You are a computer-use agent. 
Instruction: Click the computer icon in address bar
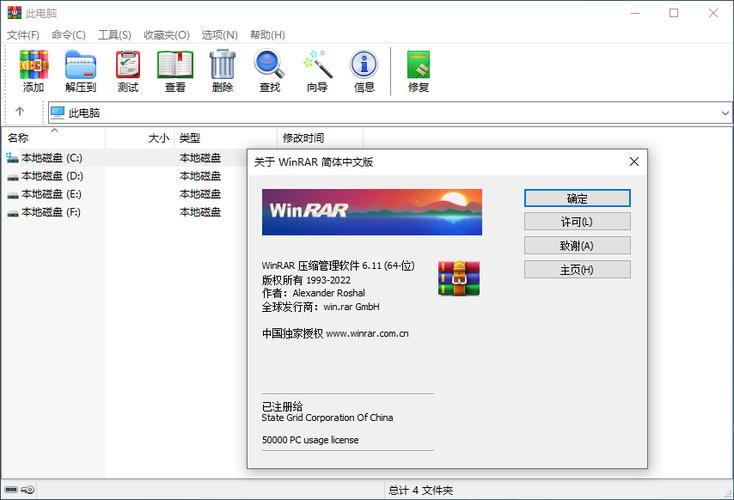point(58,113)
